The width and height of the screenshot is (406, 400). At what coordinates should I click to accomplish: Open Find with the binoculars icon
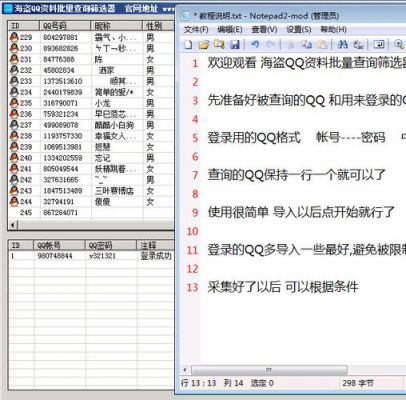pyautogui.click(x=343, y=44)
